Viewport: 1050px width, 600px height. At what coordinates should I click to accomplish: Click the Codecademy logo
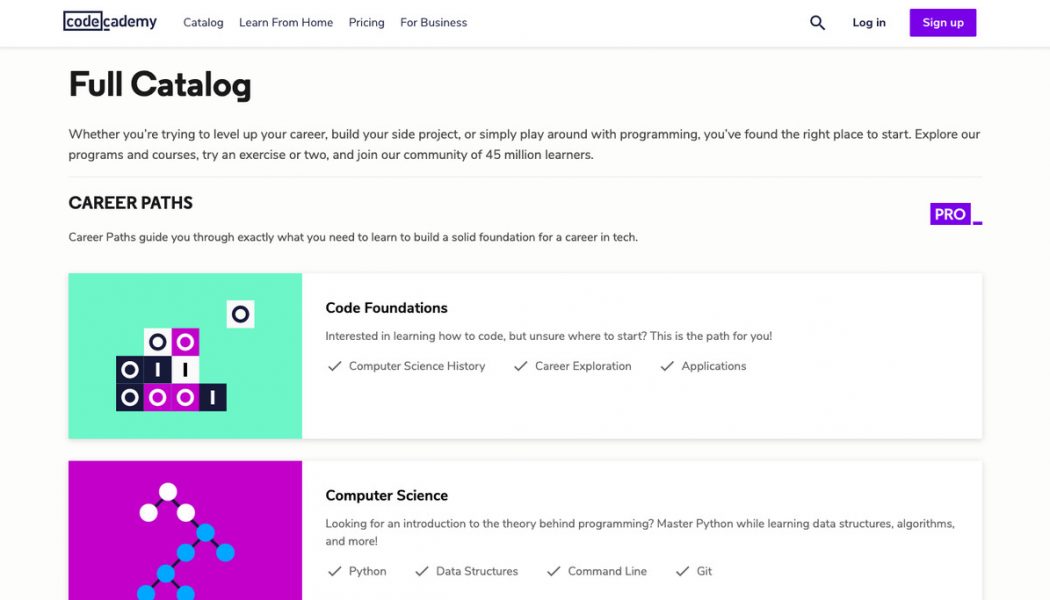pos(110,22)
